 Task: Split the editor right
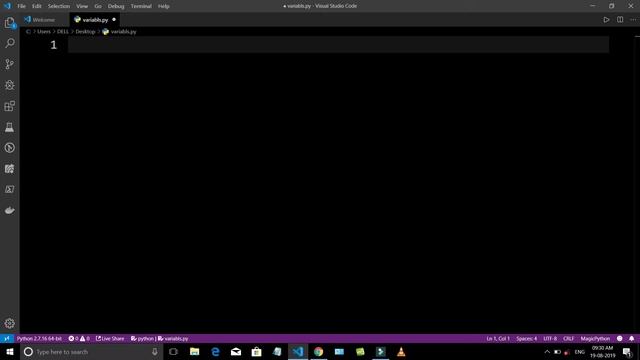click(x=620, y=20)
